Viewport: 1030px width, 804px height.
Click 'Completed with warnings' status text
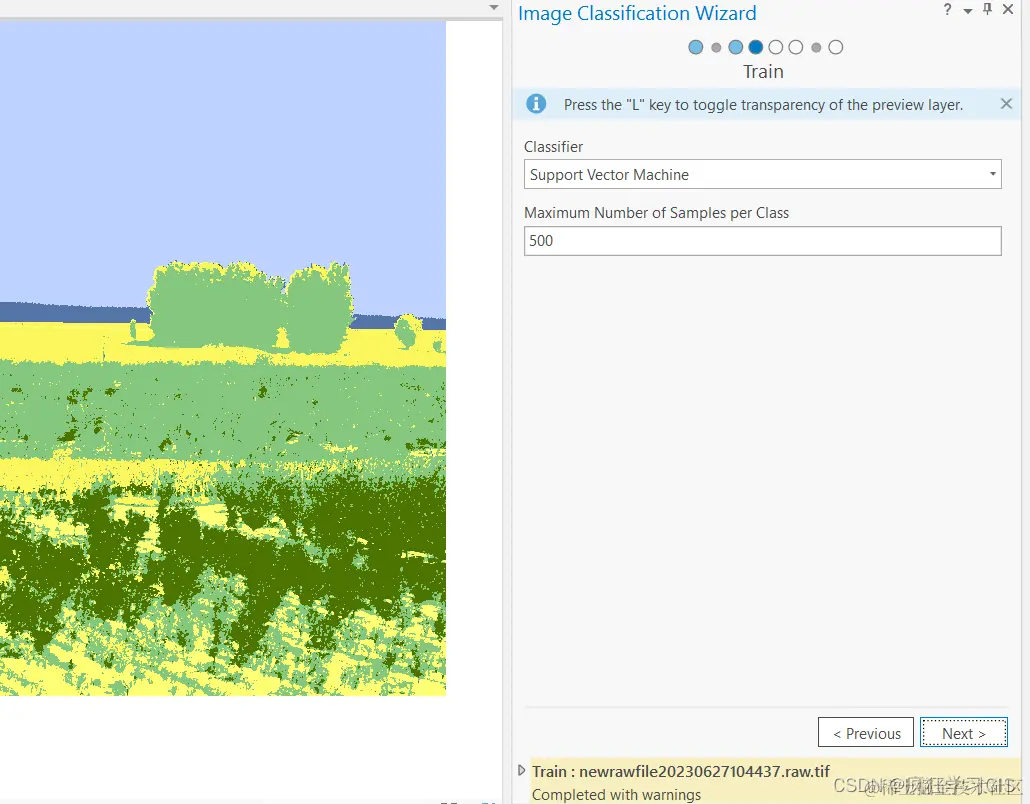[616, 795]
